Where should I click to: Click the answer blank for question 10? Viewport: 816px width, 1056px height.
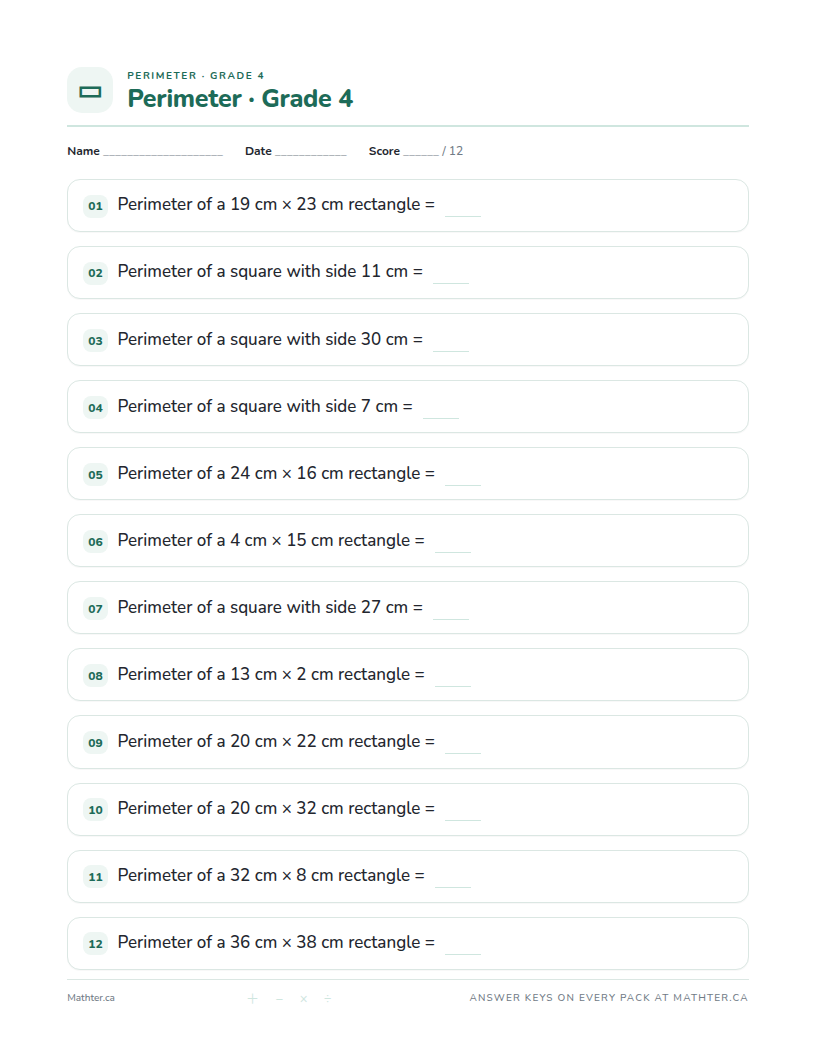463,812
